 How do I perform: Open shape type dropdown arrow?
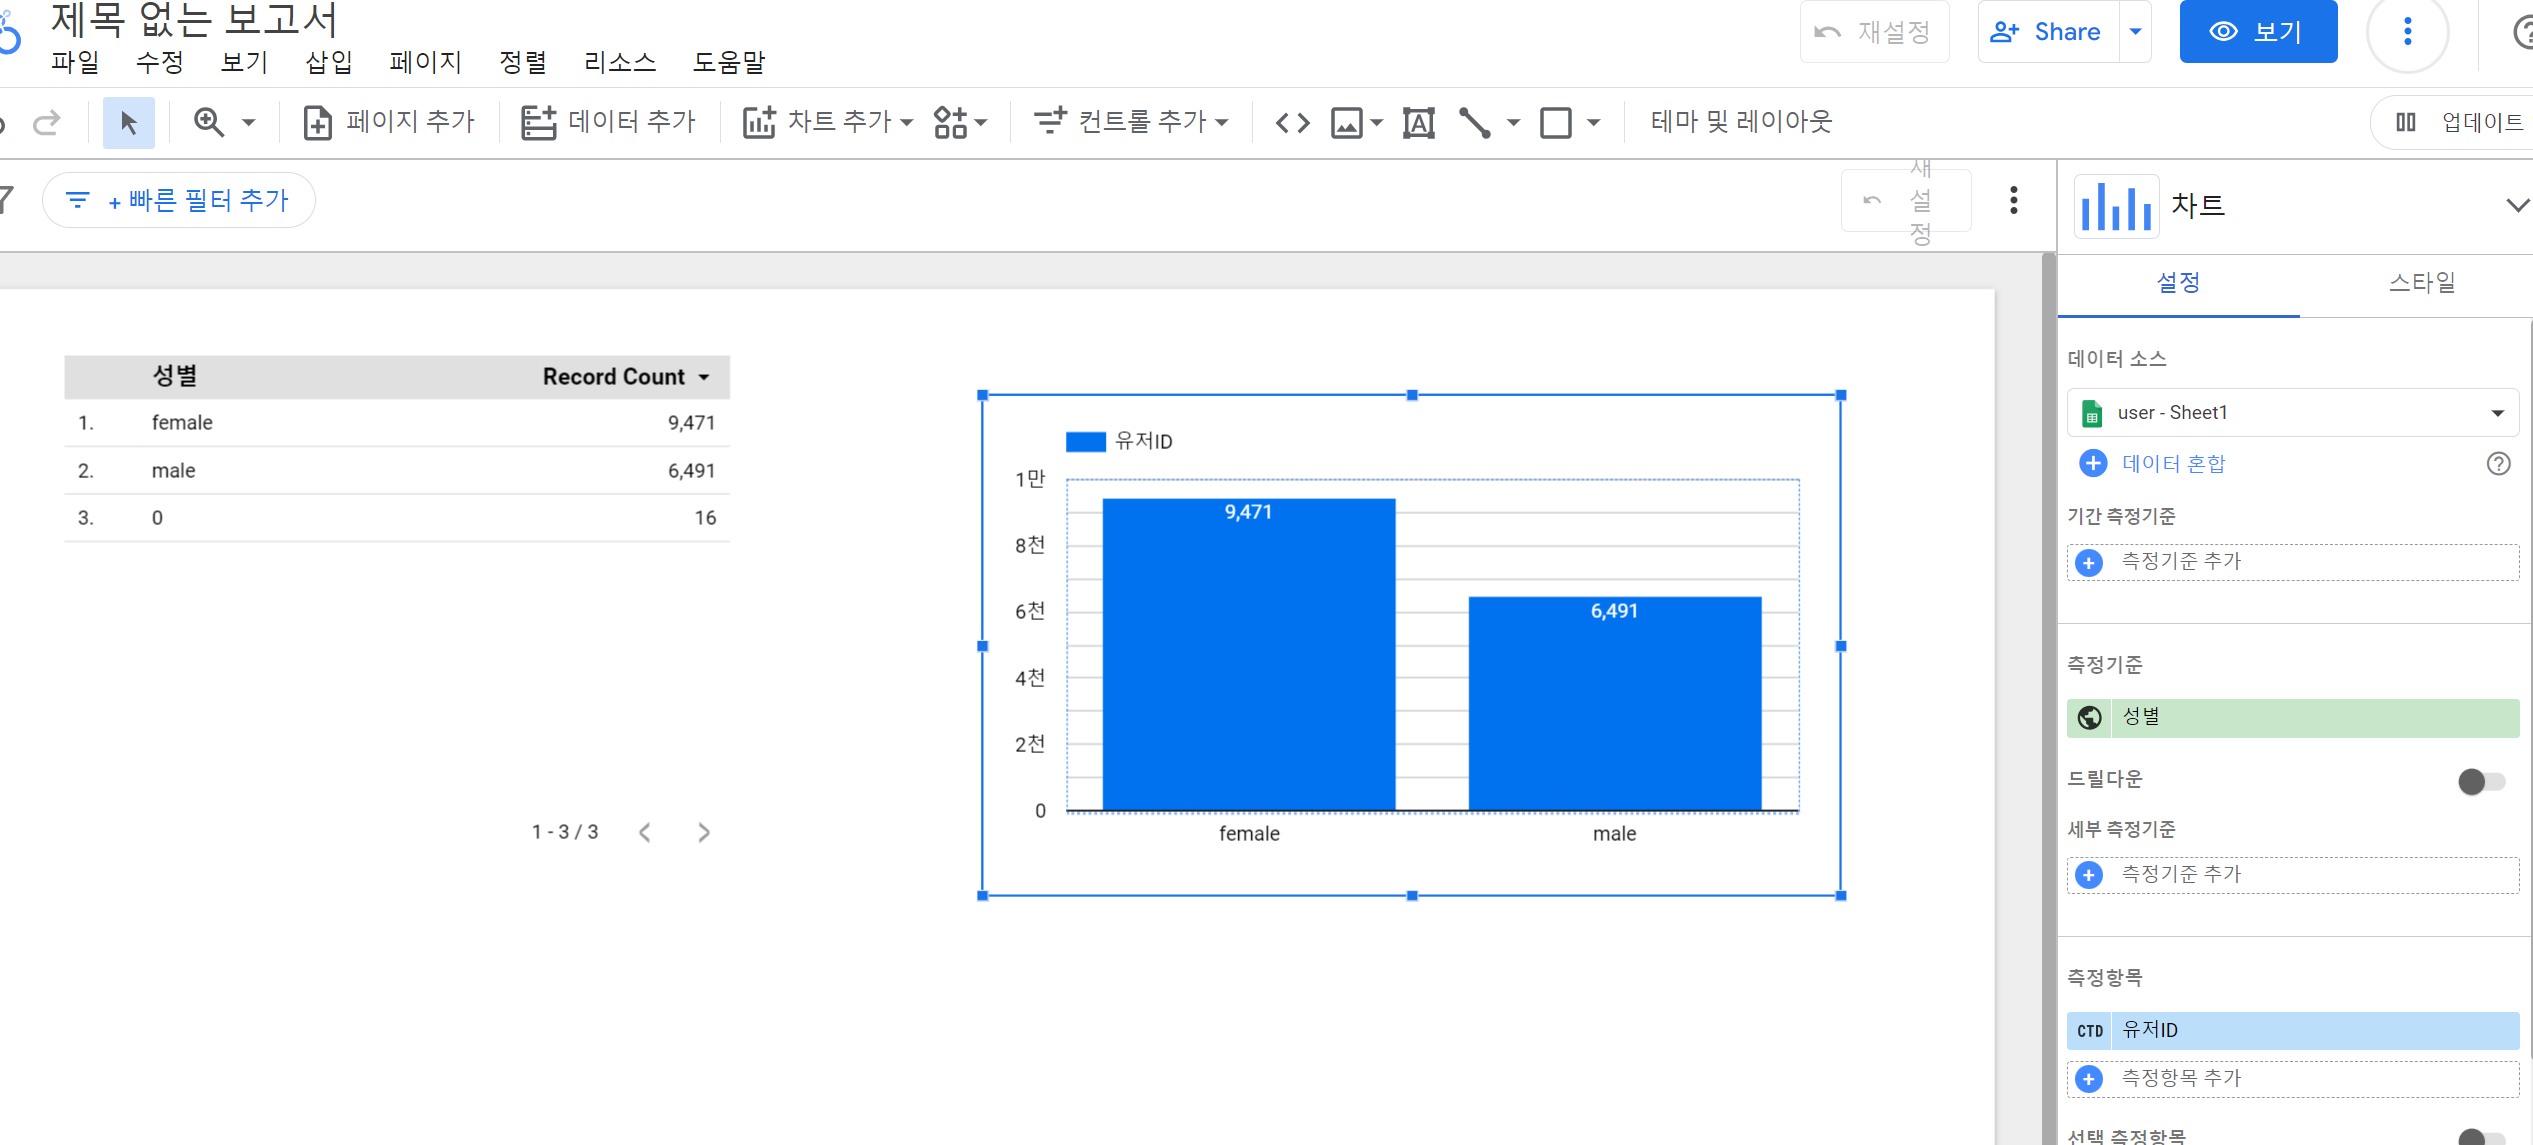1594,123
